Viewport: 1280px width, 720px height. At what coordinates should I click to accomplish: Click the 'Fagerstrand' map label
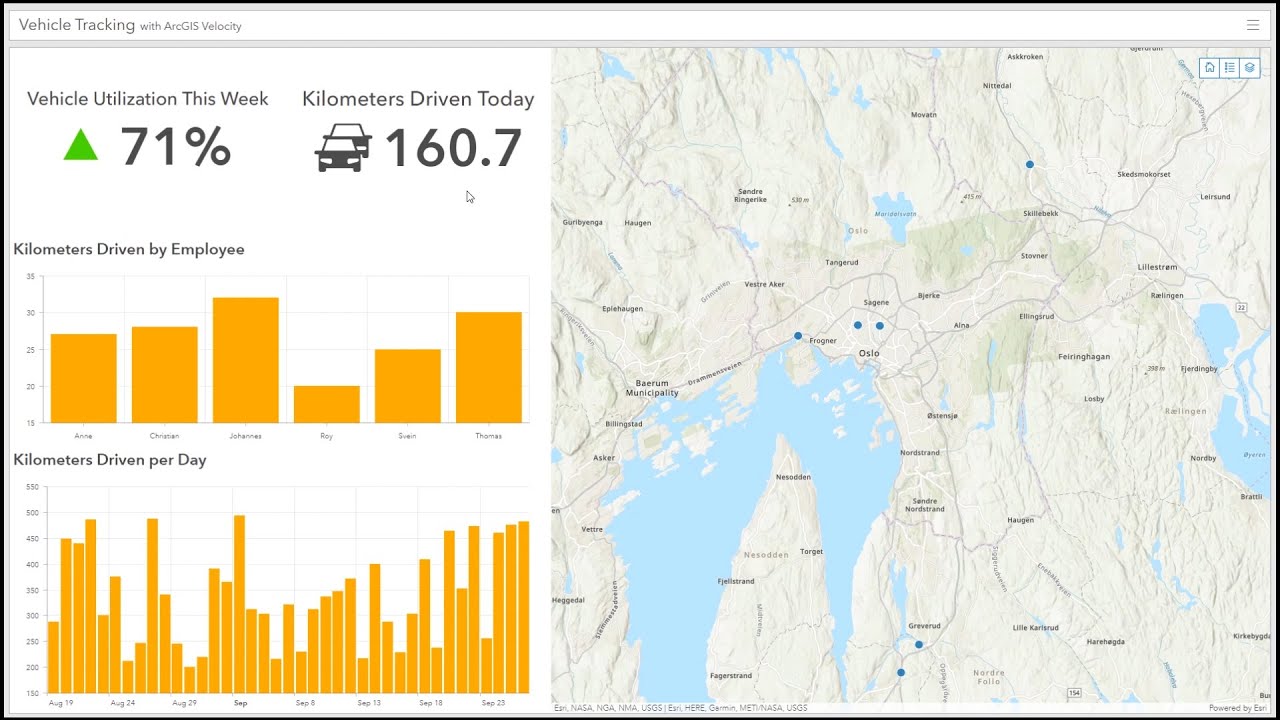click(x=730, y=676)
